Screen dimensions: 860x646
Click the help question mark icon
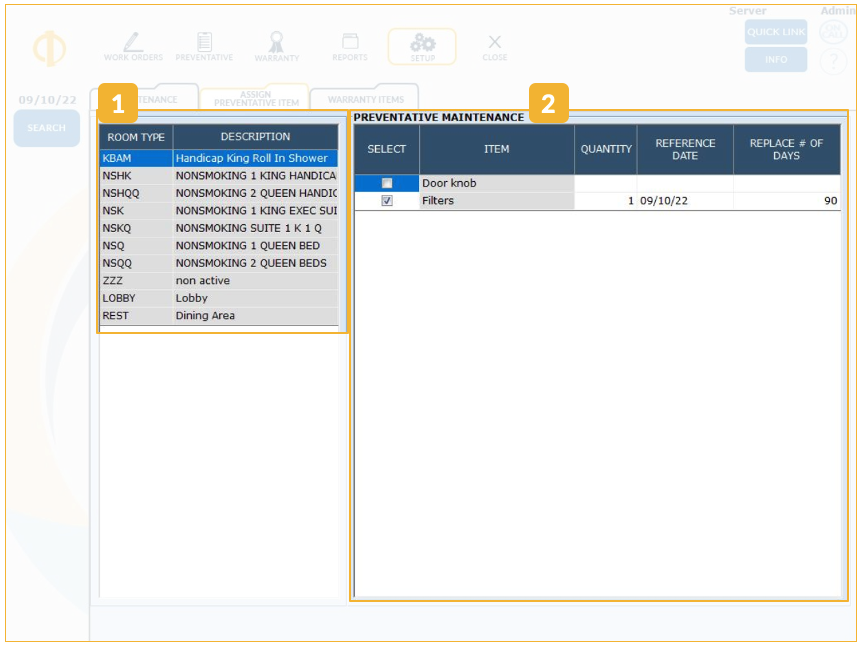coord(833,62)
